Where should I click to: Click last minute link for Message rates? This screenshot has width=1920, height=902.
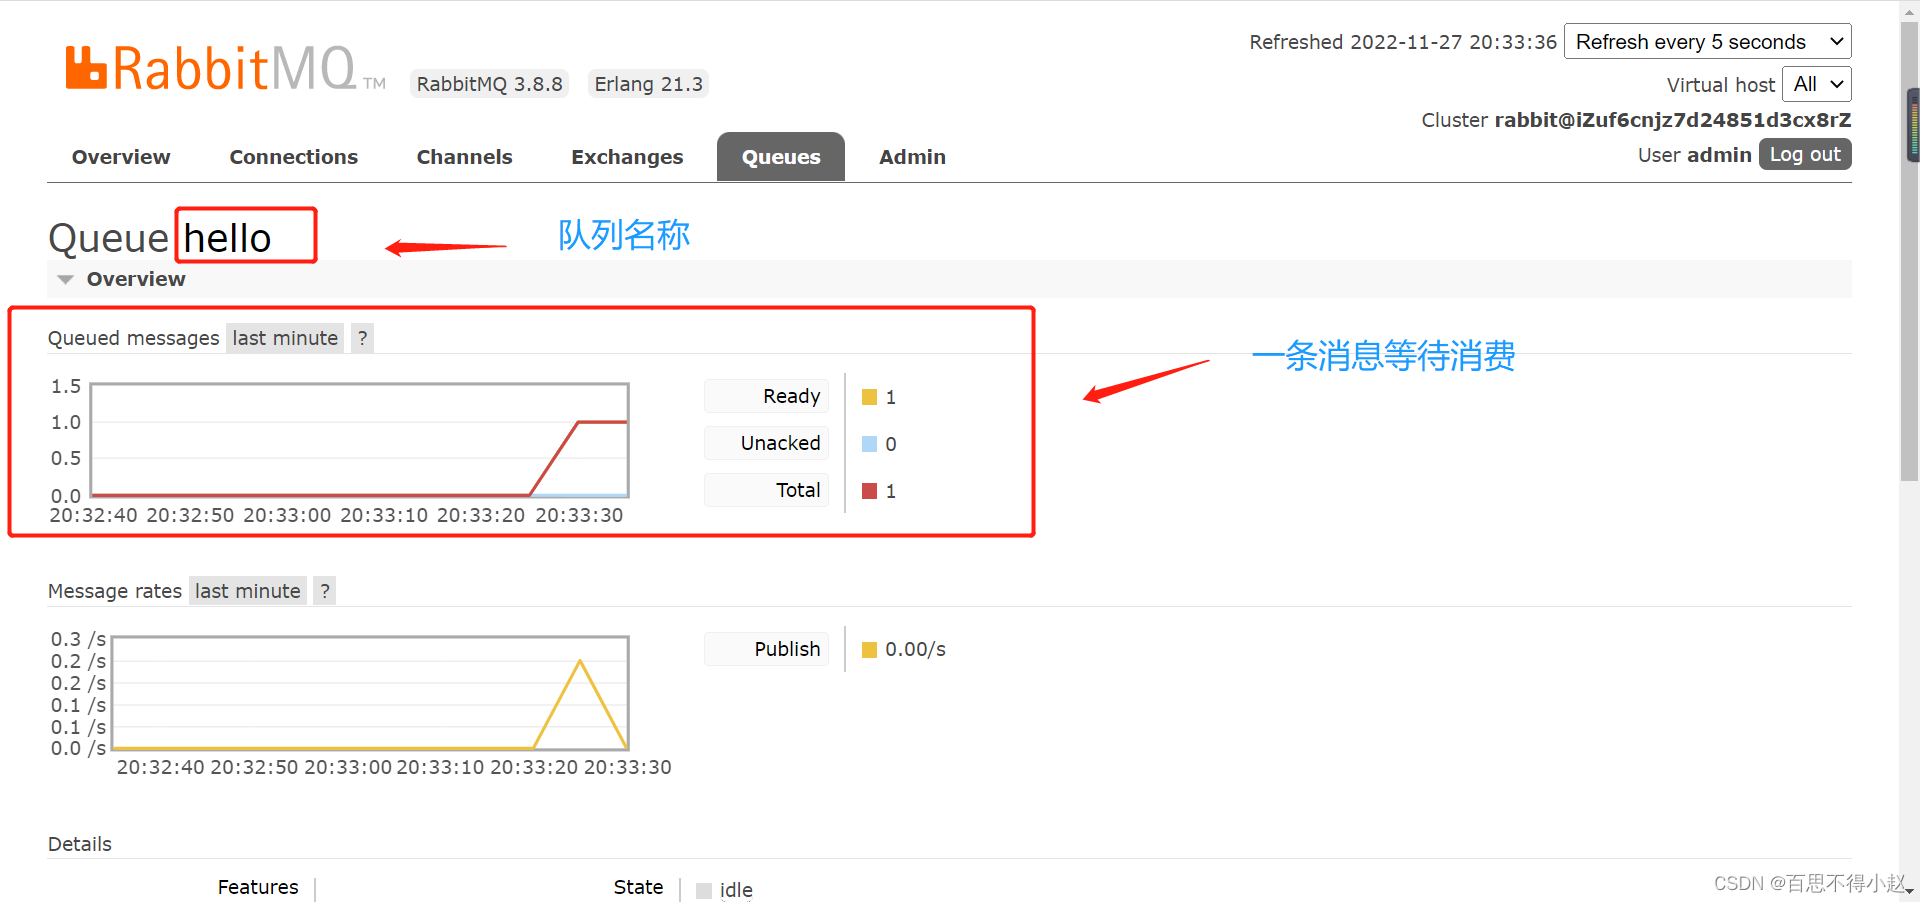[247, 591]
